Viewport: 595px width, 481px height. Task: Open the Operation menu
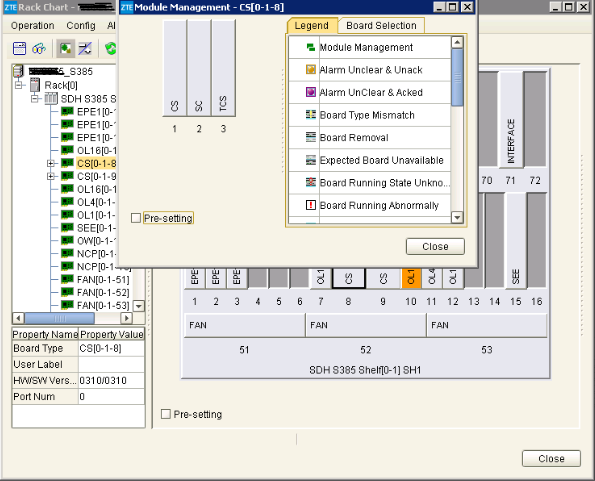coord(33,25)
